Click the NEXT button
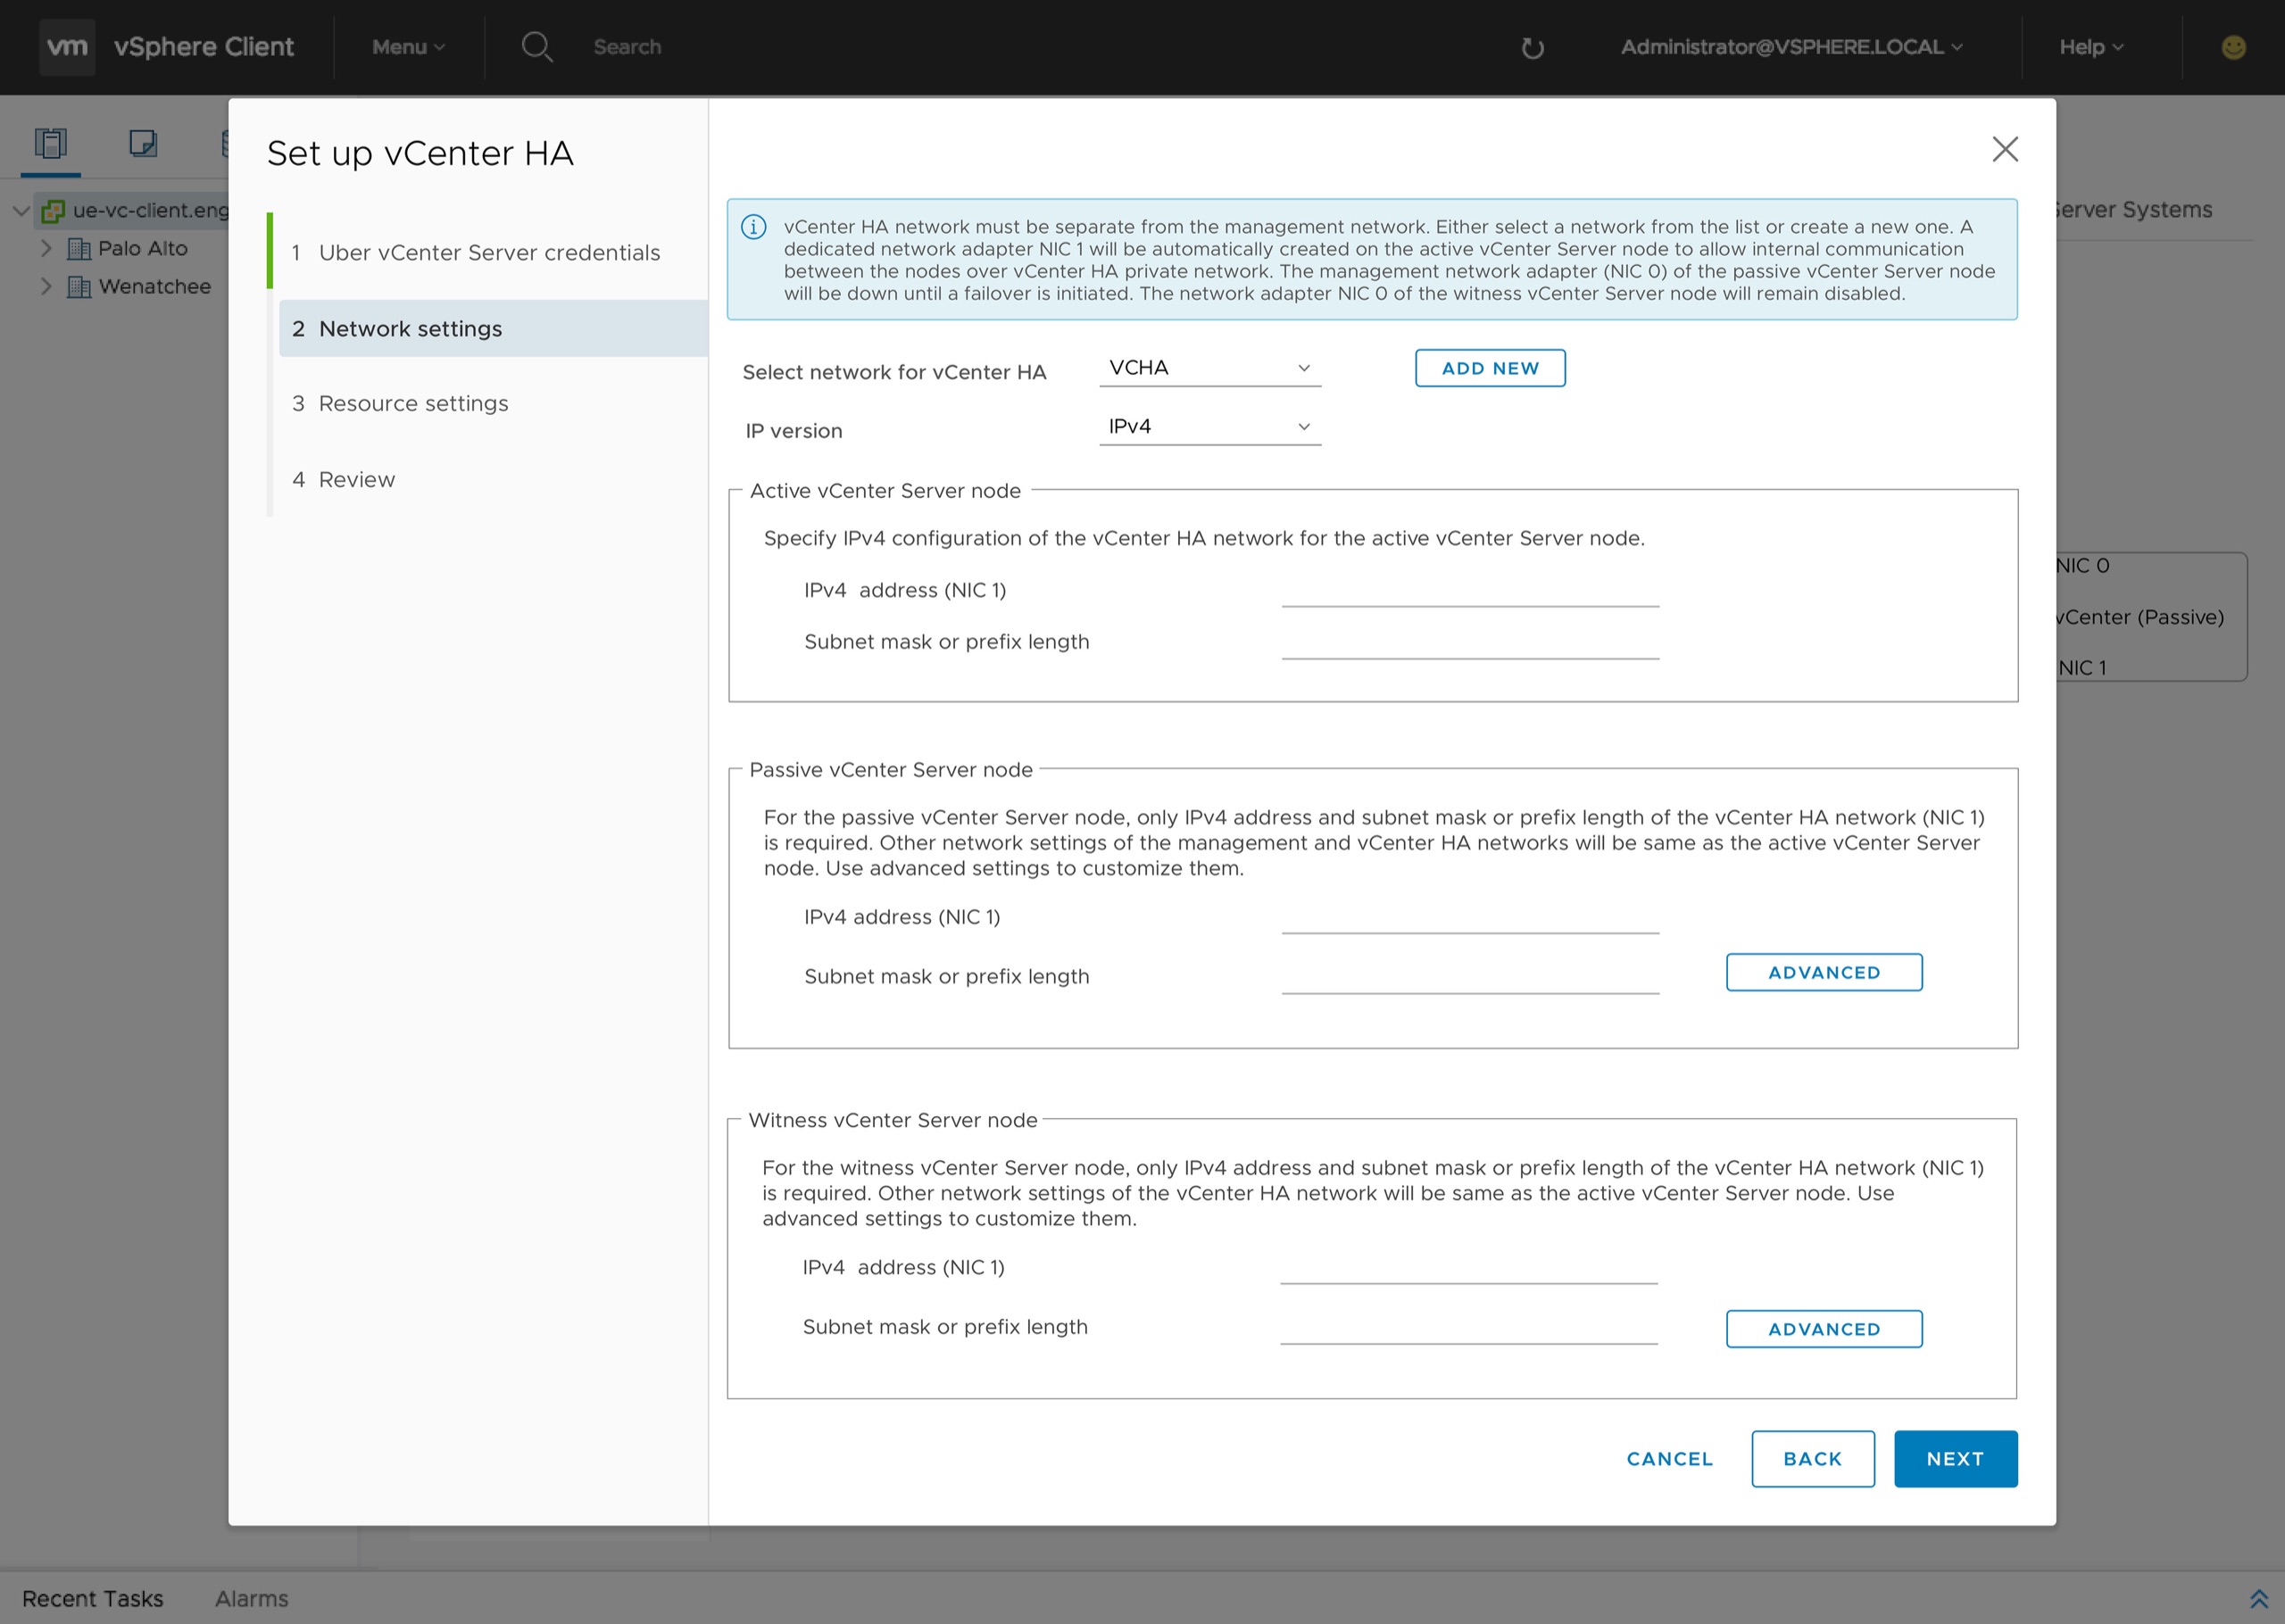Screen dimensions: 2285x1624 coord(1955,1459)
